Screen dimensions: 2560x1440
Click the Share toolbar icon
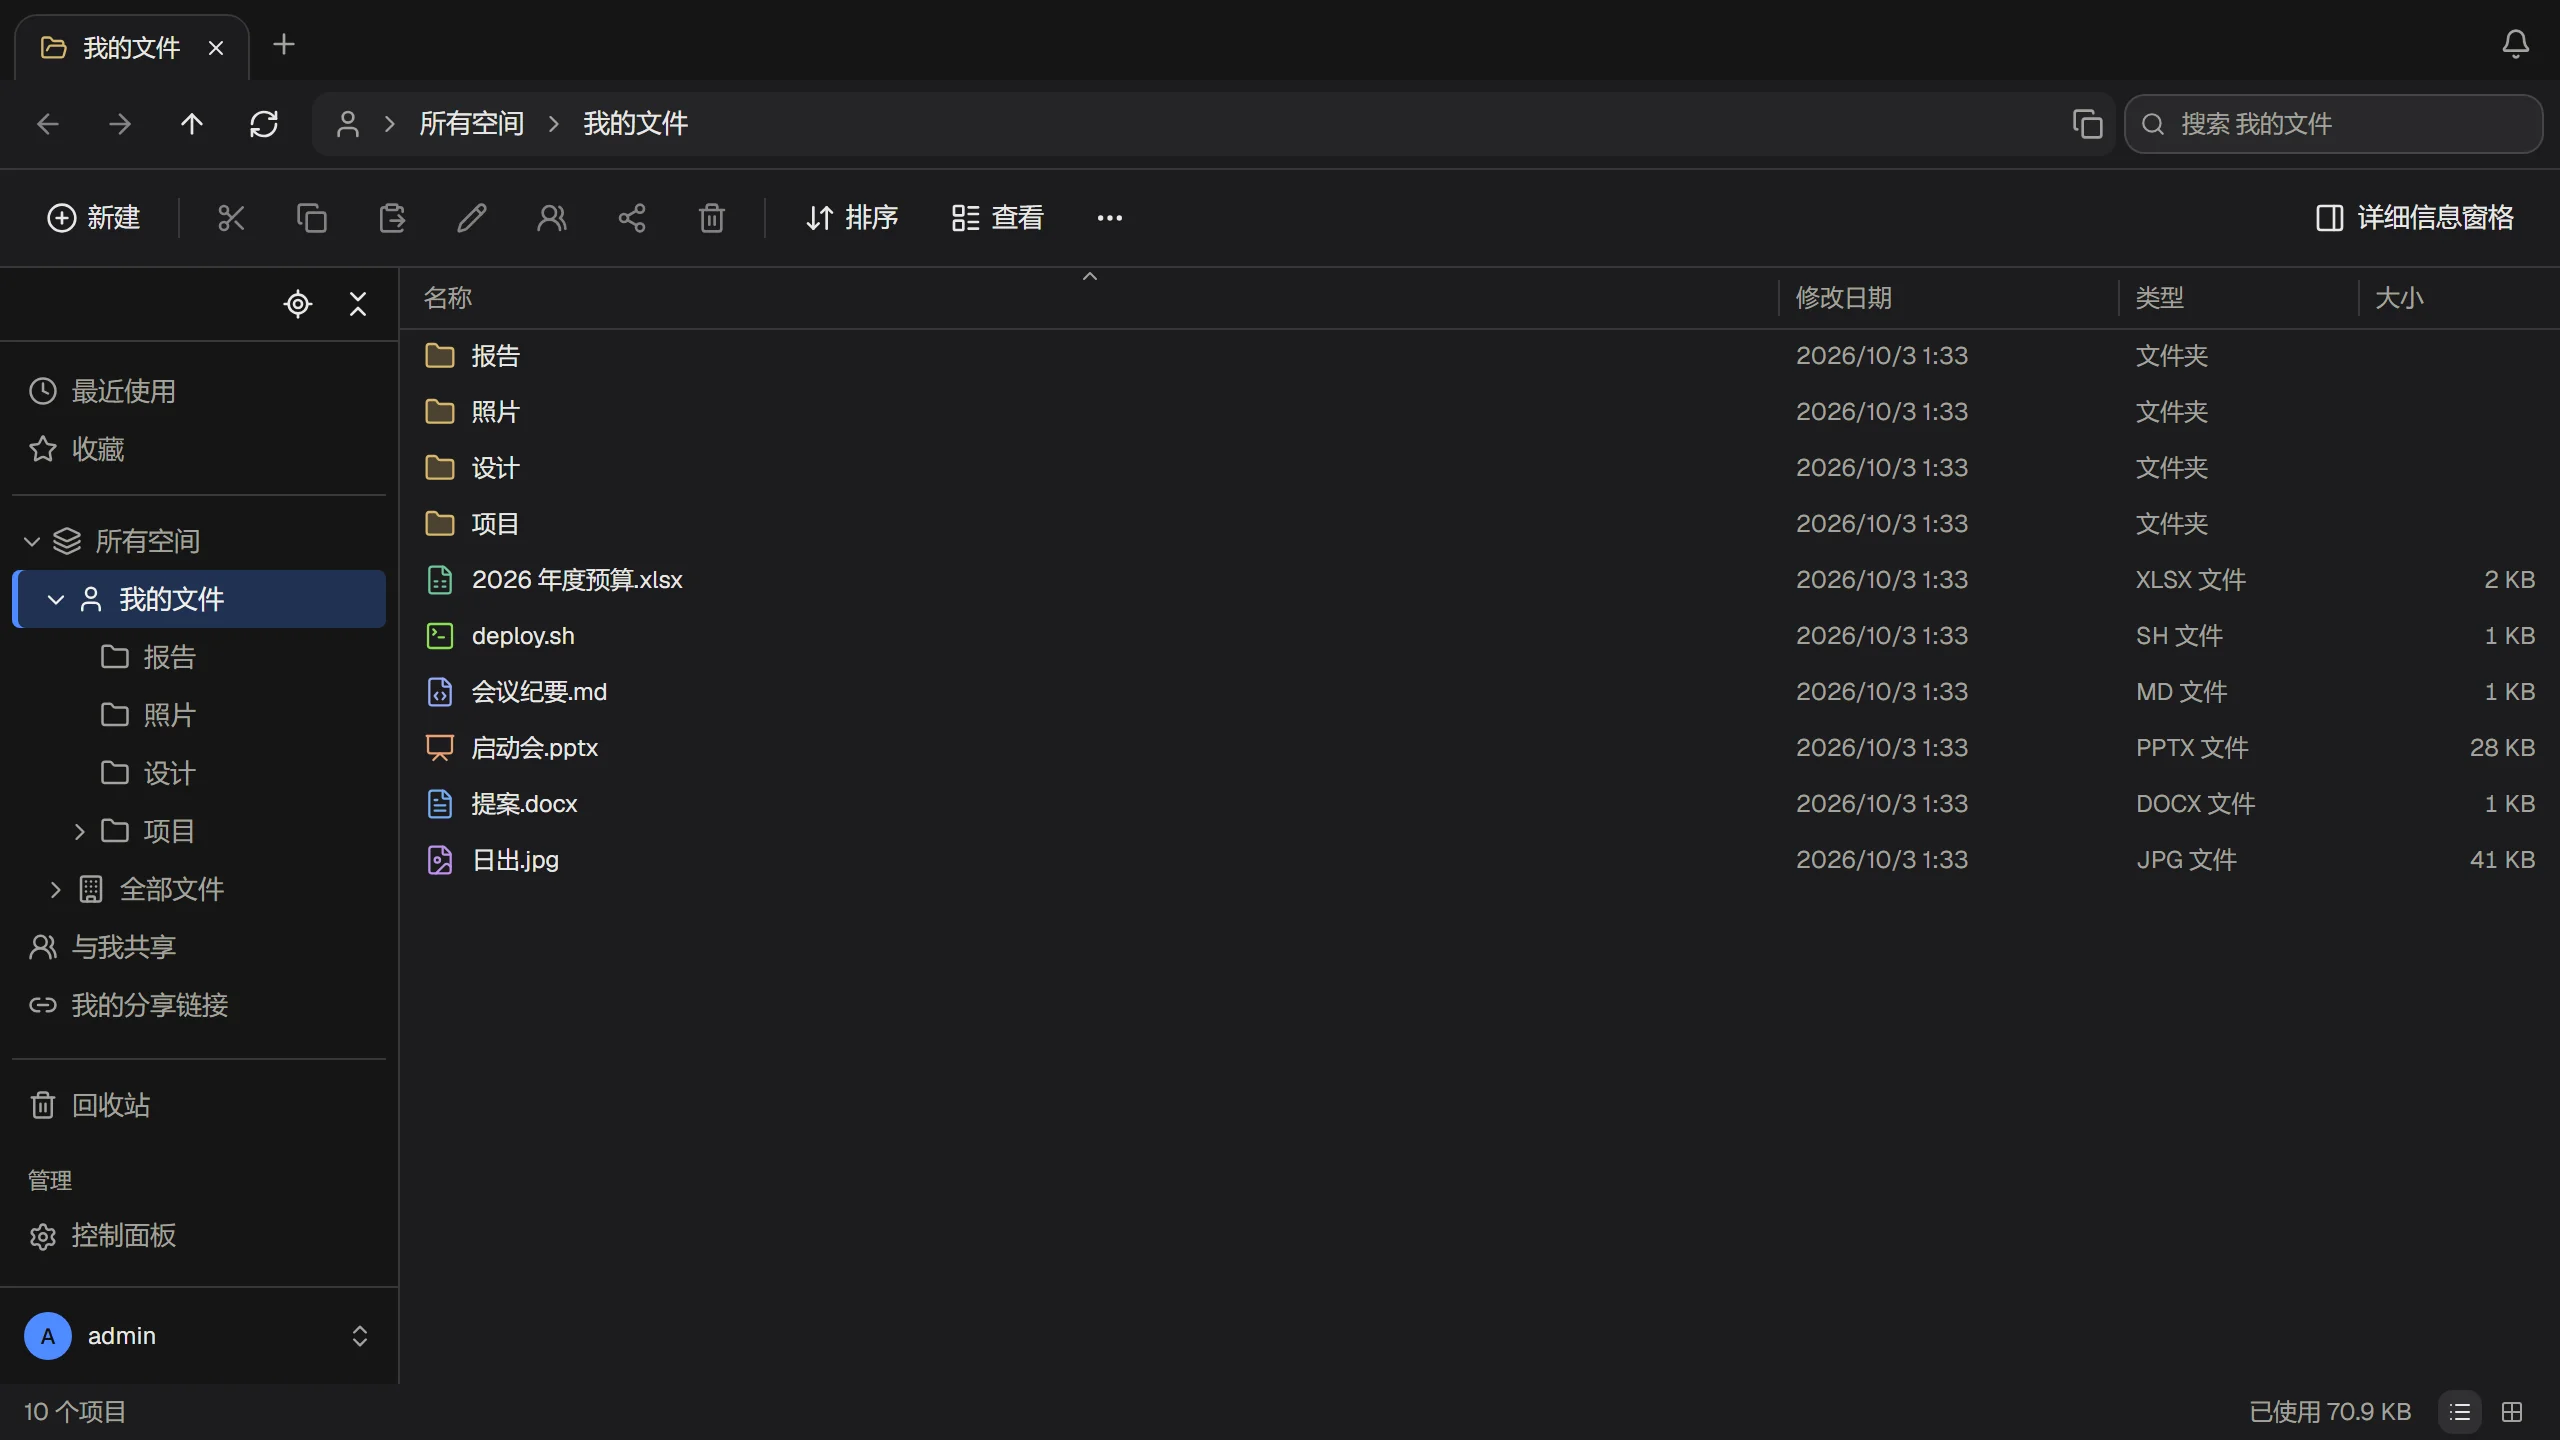(632, 218)
